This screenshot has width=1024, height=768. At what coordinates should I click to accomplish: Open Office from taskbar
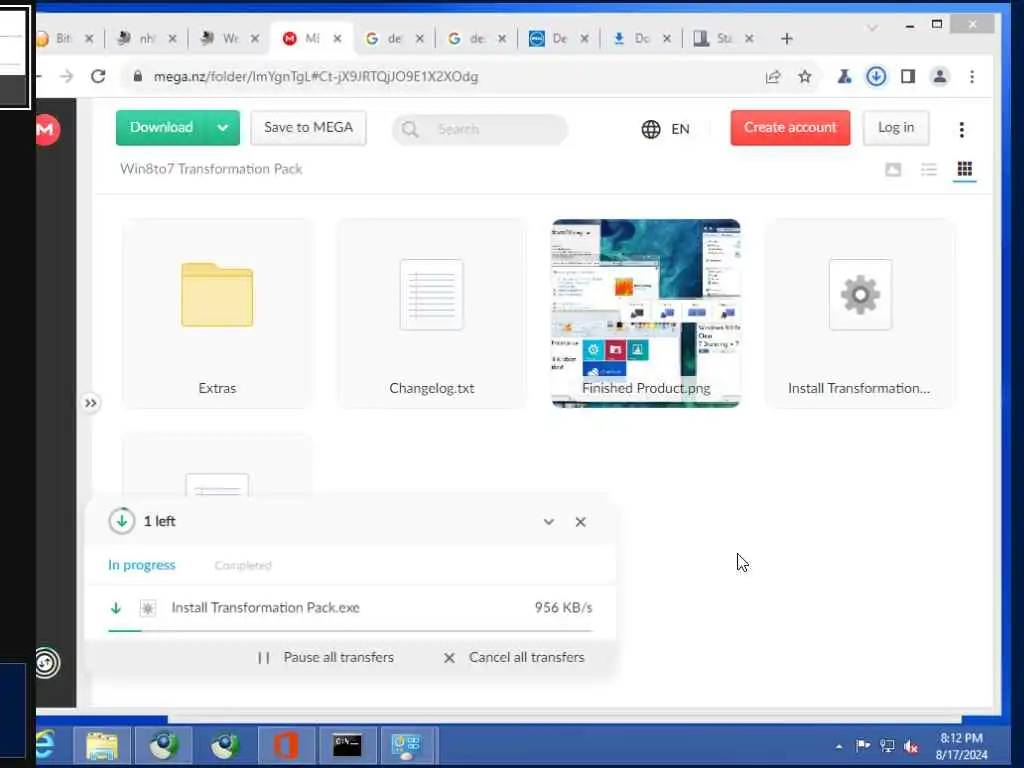point(286,745)
